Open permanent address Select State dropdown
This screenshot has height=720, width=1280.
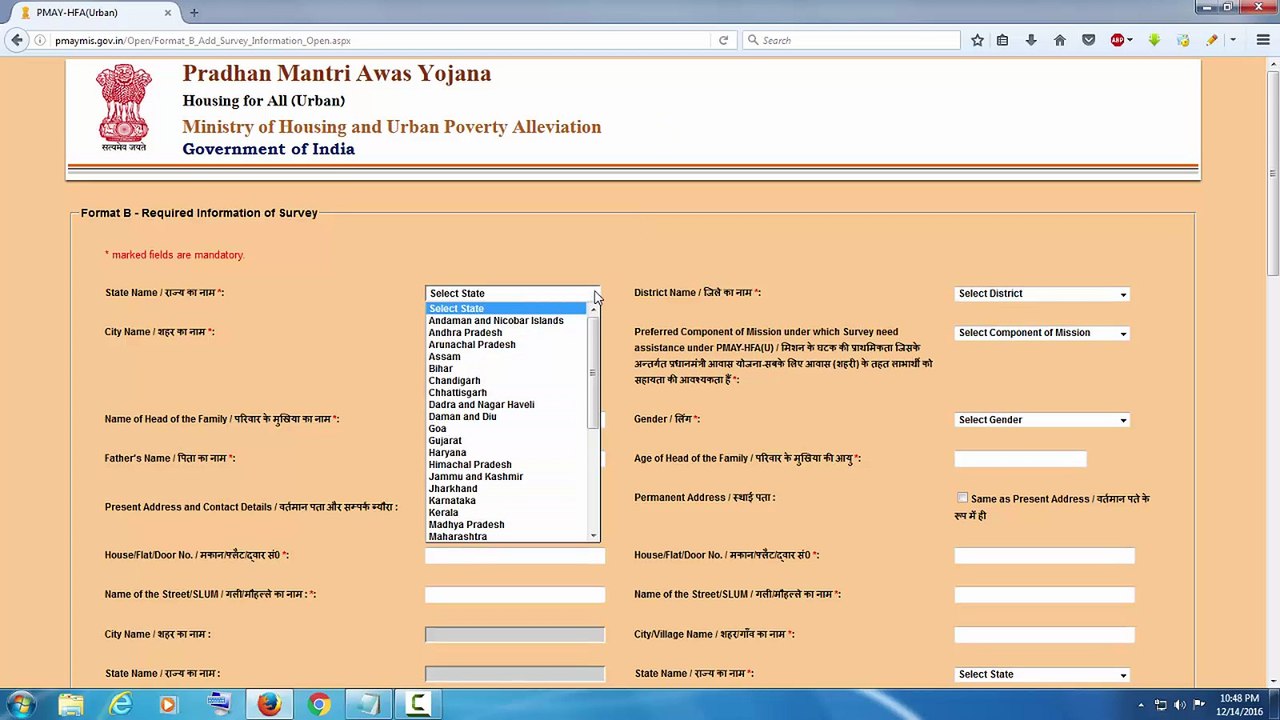(x=1042, y=674)
